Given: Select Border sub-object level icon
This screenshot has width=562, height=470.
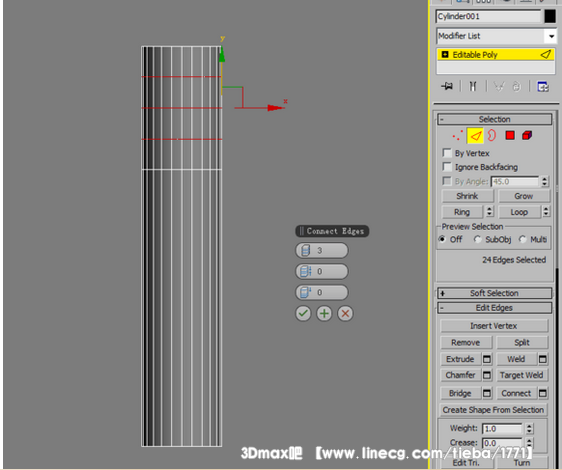Looking at the screenshot, I should tap(492, 136).
